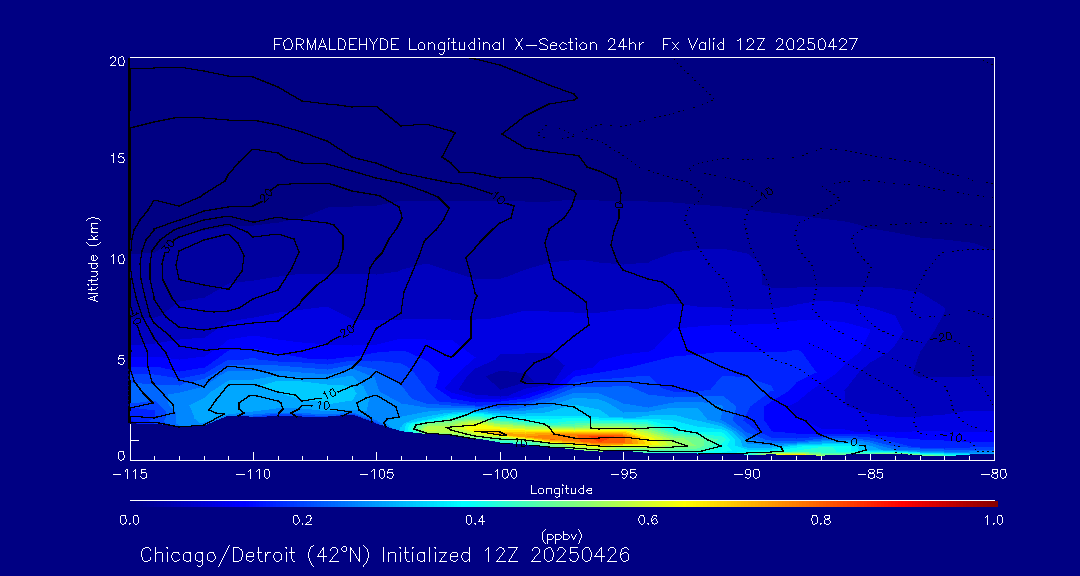Click the colorbar value label '0.4'
Image resolution: width=1080 pixels, height=576 pixels.
tap(476, 520)
